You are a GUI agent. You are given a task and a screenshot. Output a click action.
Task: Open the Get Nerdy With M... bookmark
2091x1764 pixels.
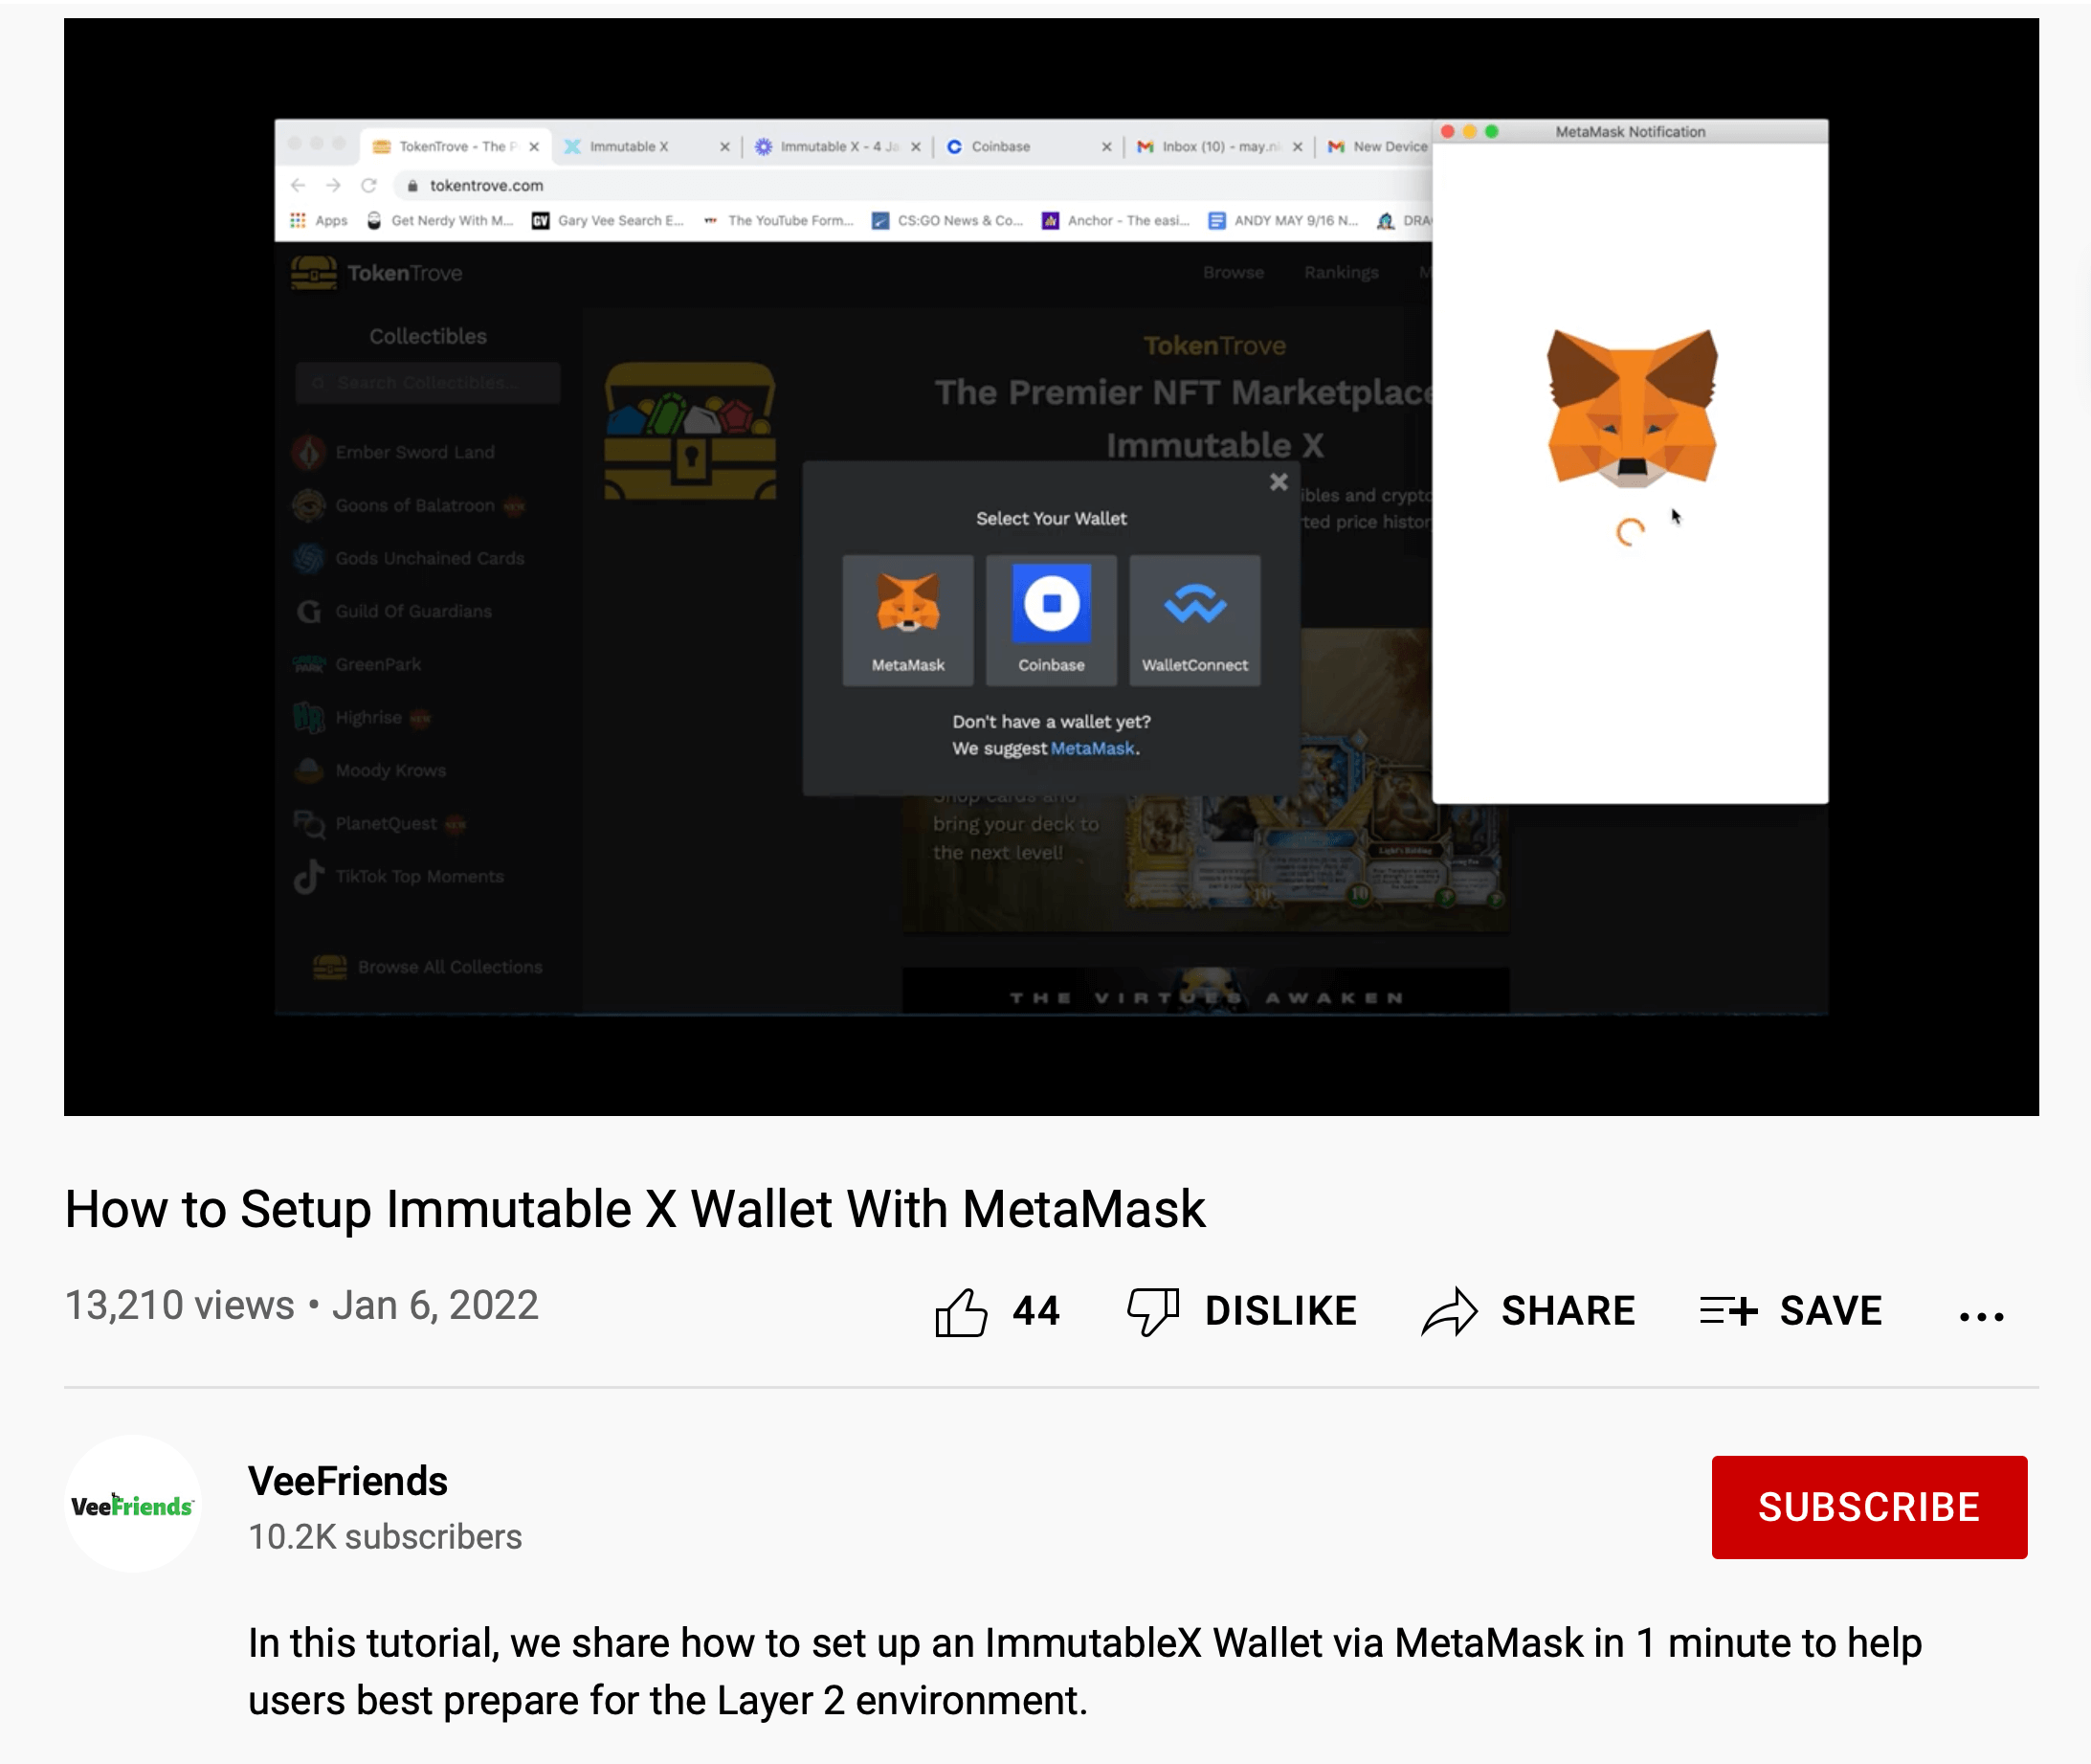[440, 220]
